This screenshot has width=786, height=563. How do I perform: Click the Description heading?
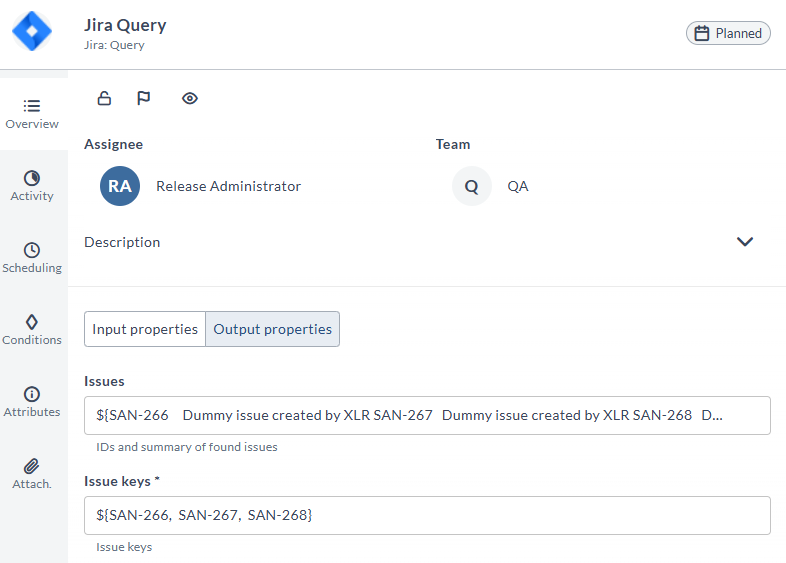122,242
